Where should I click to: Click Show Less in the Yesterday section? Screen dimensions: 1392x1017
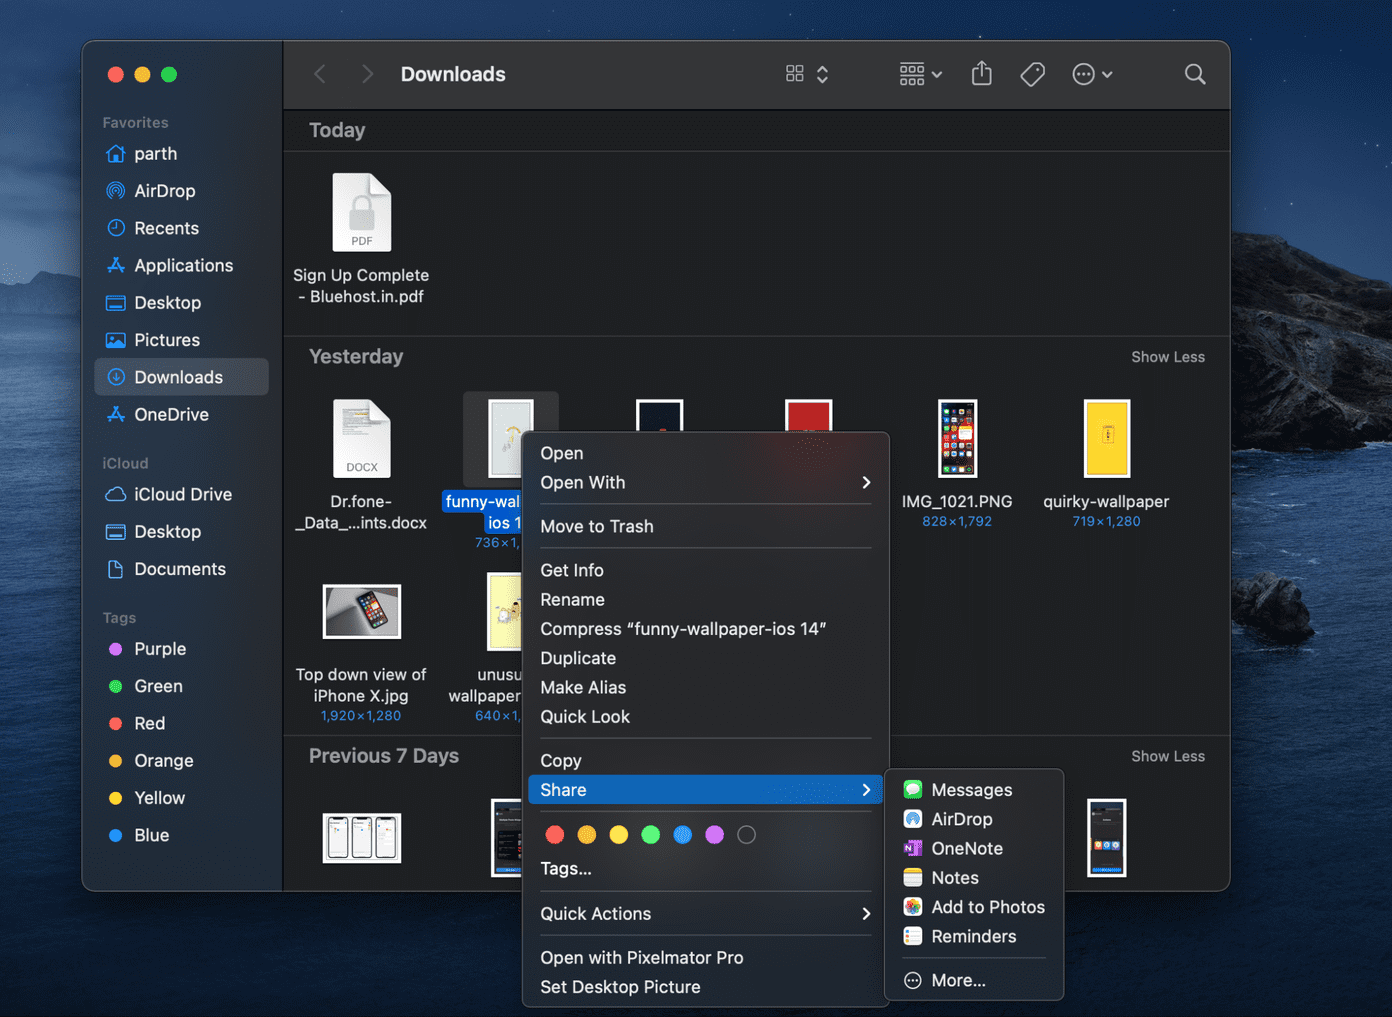tap(1168, 357)
